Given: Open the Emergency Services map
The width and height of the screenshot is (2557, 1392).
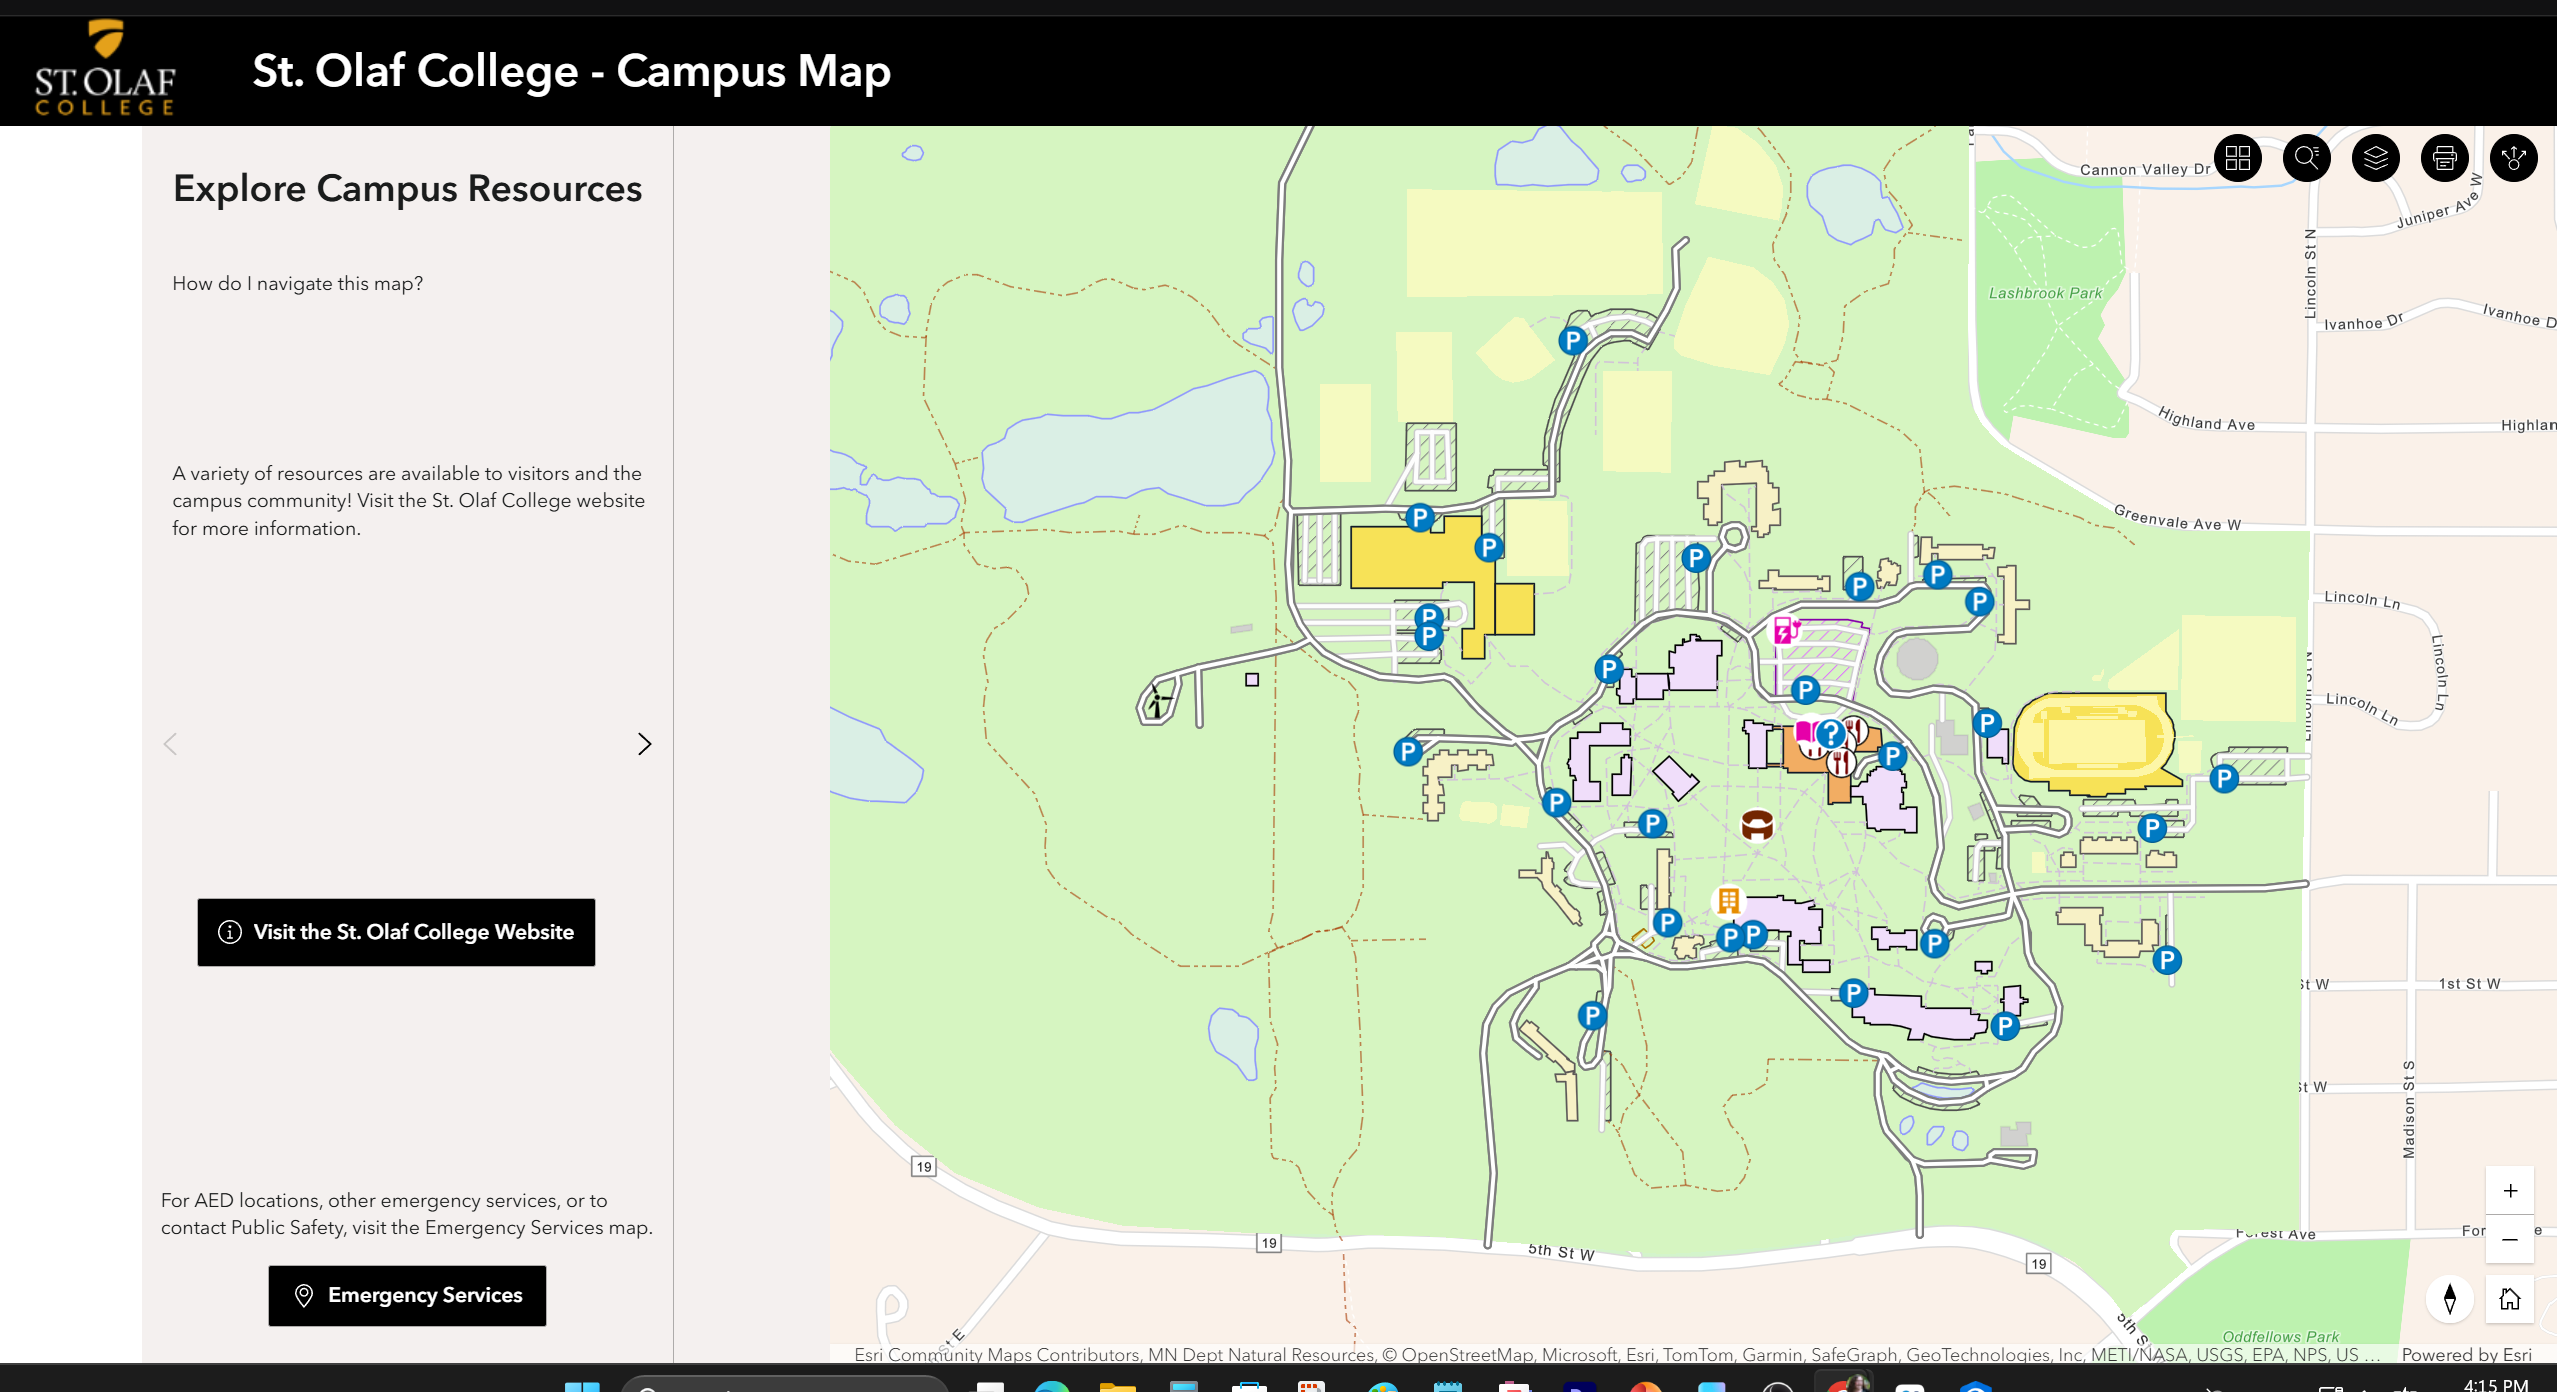Looking at the screenshot, I should coord(407,1296).
